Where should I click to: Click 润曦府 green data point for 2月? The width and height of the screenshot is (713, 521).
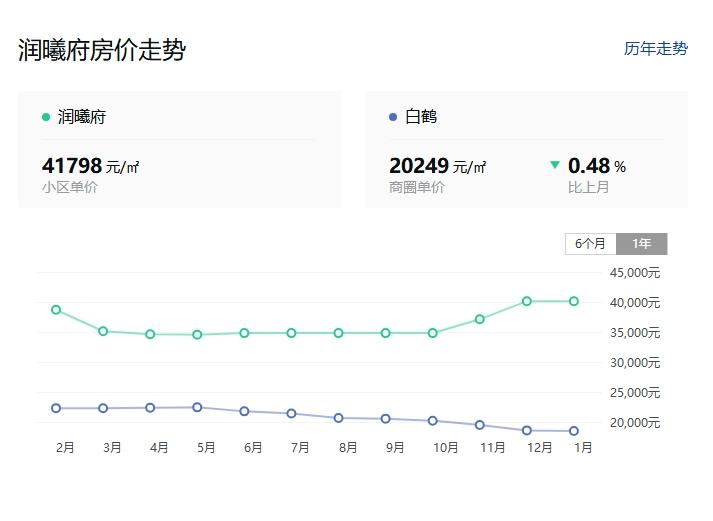click(56, 310)
